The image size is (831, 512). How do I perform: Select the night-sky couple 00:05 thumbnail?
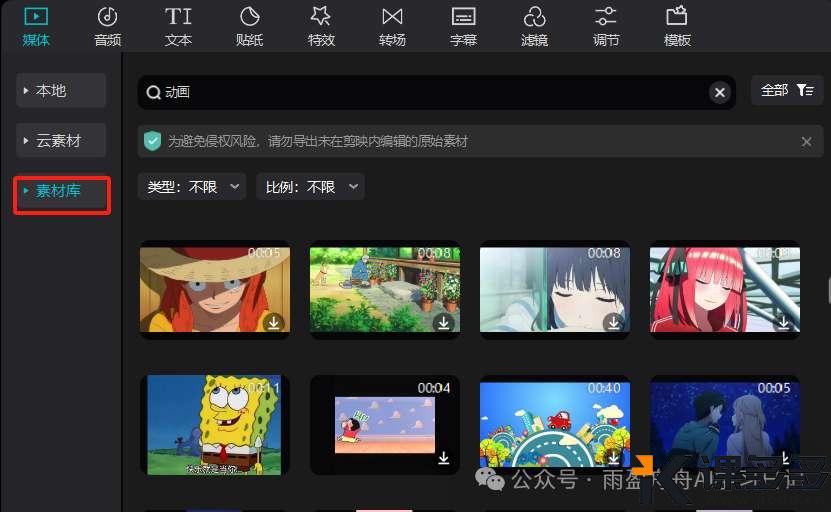(725, 424)
